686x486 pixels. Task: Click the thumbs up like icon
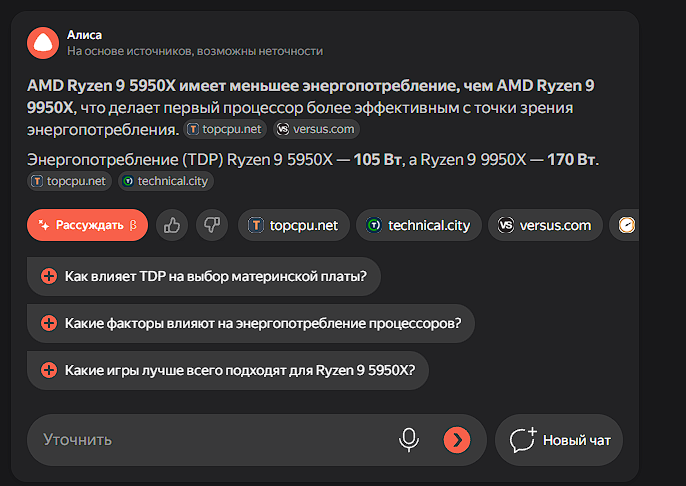172,225
